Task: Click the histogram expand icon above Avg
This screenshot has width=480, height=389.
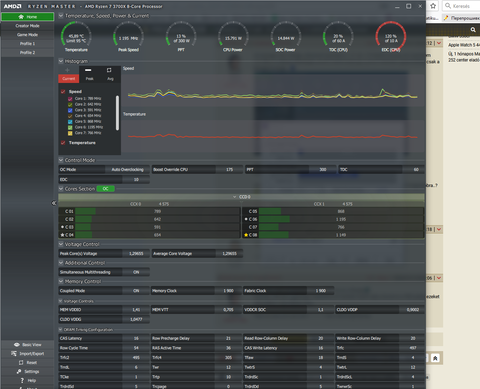Action: 109,70
